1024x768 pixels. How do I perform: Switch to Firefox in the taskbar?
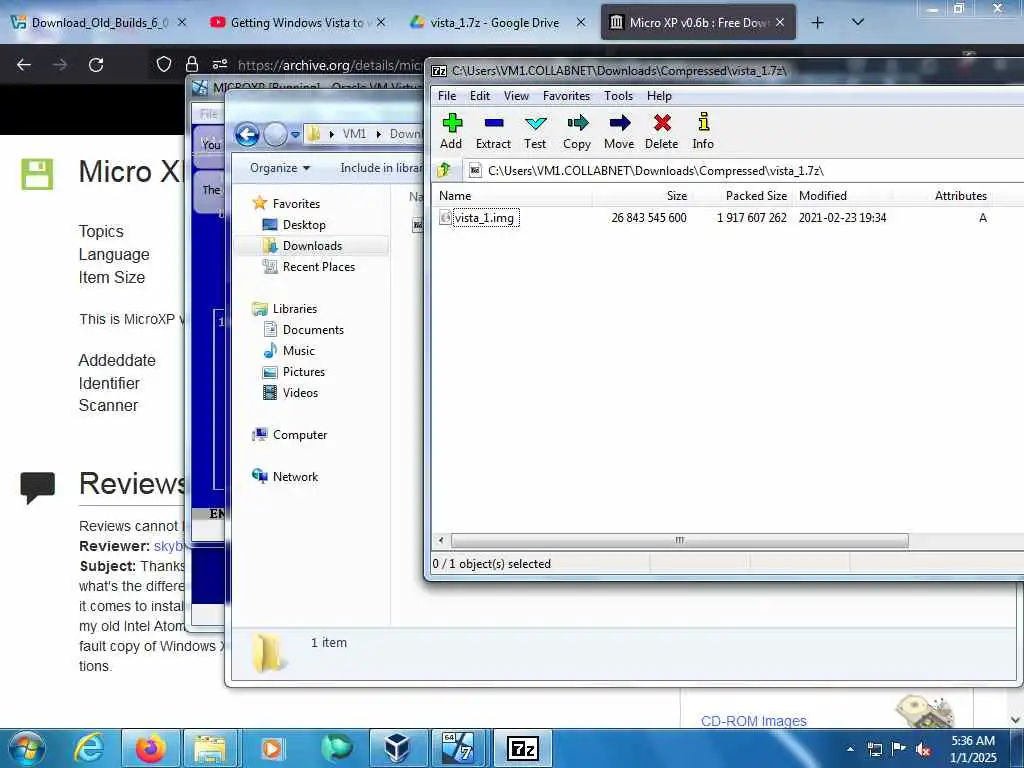click(x=150, y=748)
